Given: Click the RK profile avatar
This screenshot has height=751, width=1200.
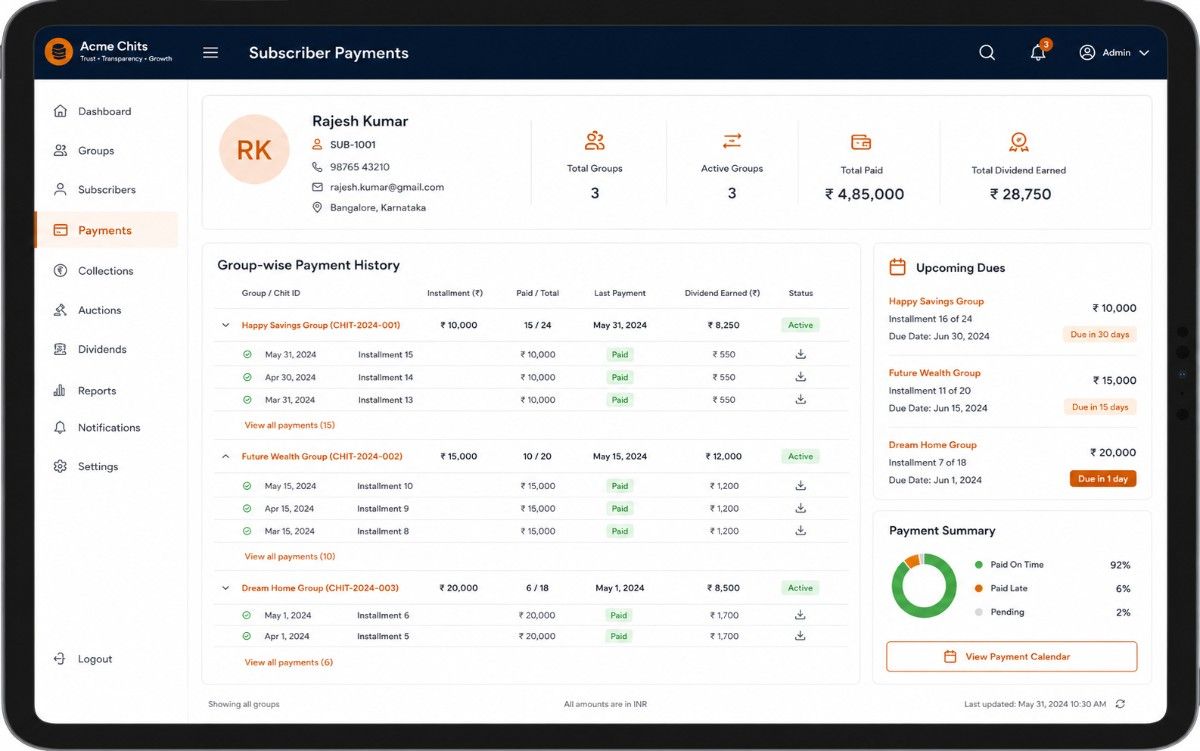Looking at the screenshot, I should [254, 150].
